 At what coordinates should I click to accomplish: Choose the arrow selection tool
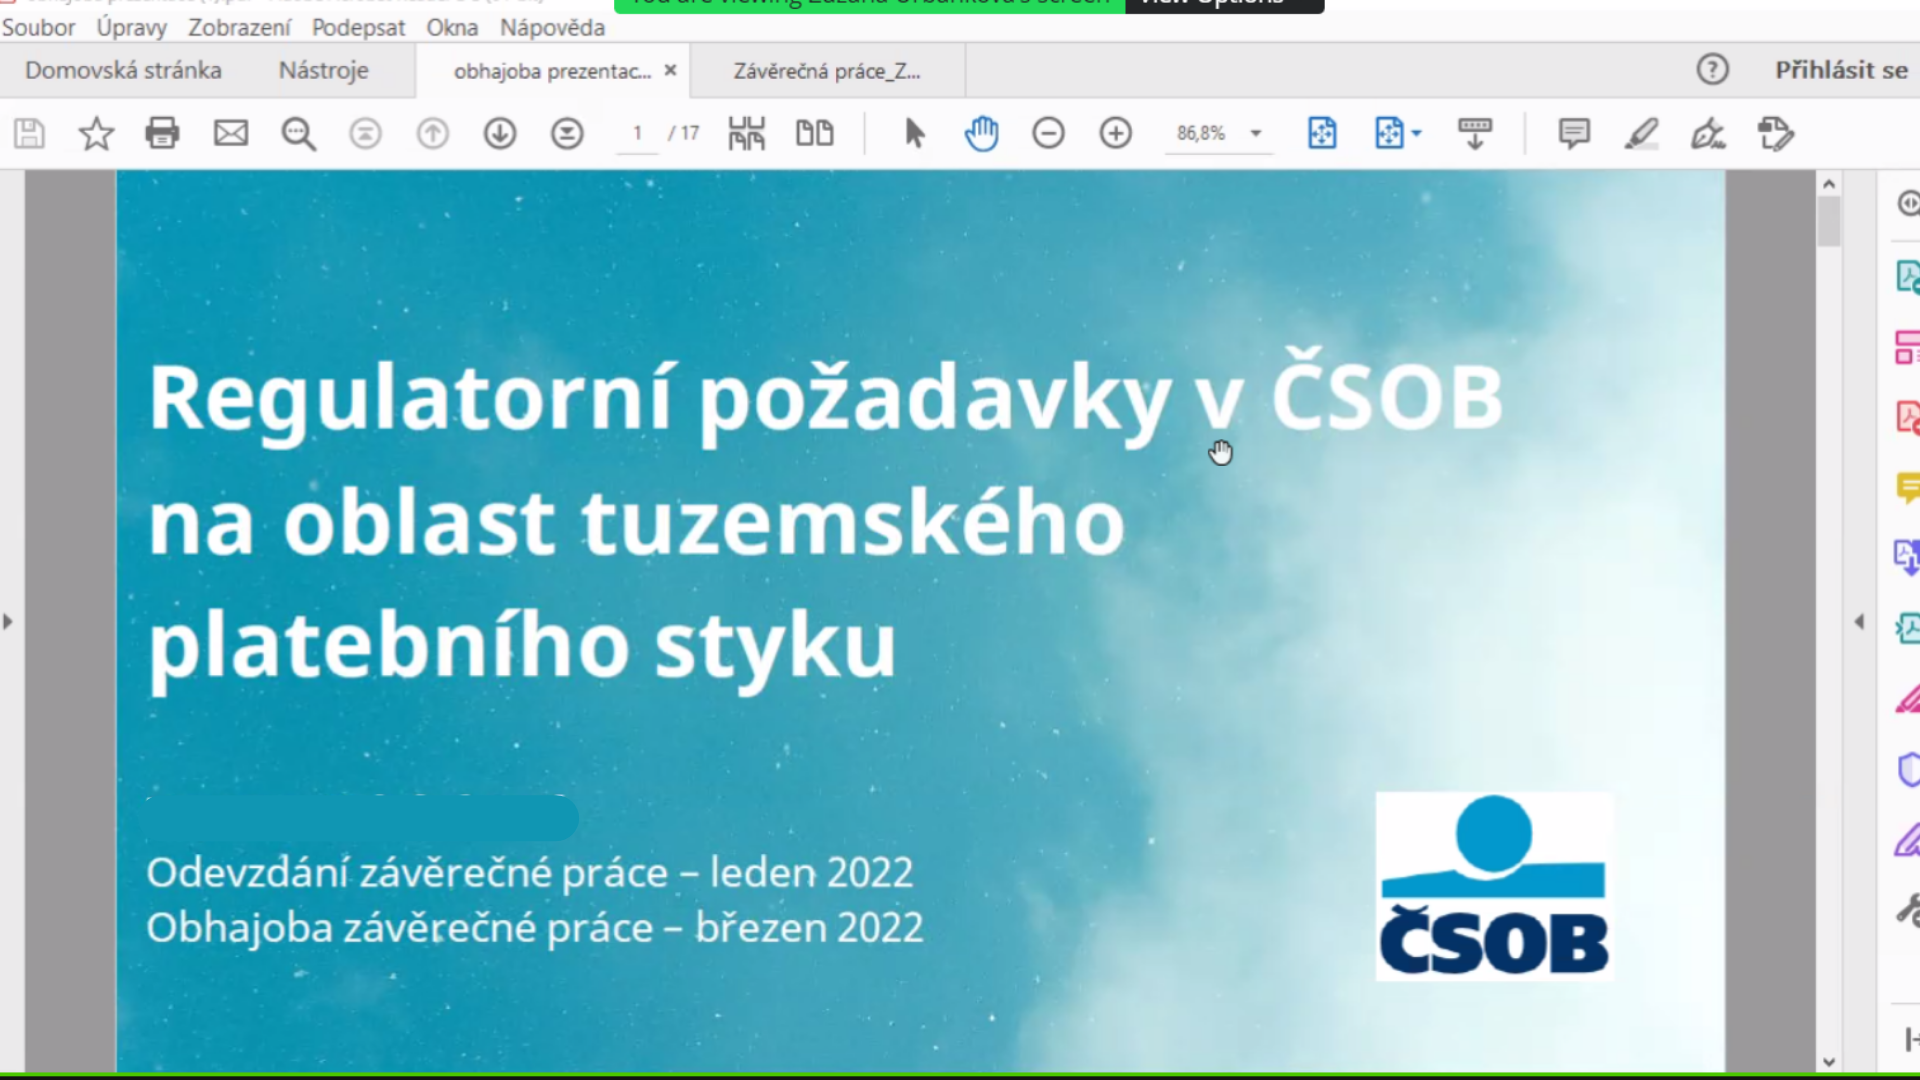click(914, 133)
